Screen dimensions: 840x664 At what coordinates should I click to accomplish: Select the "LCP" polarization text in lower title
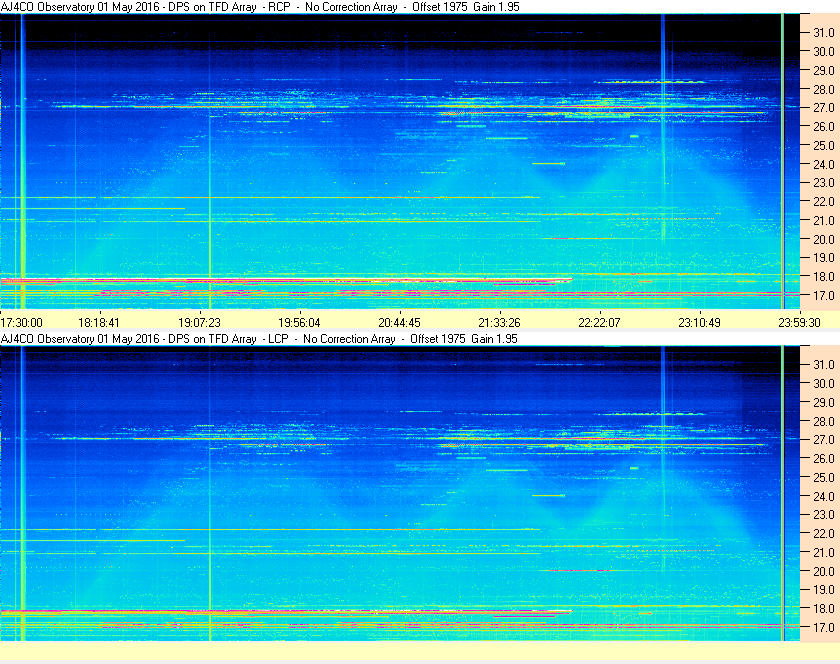(x=279, y=339)
